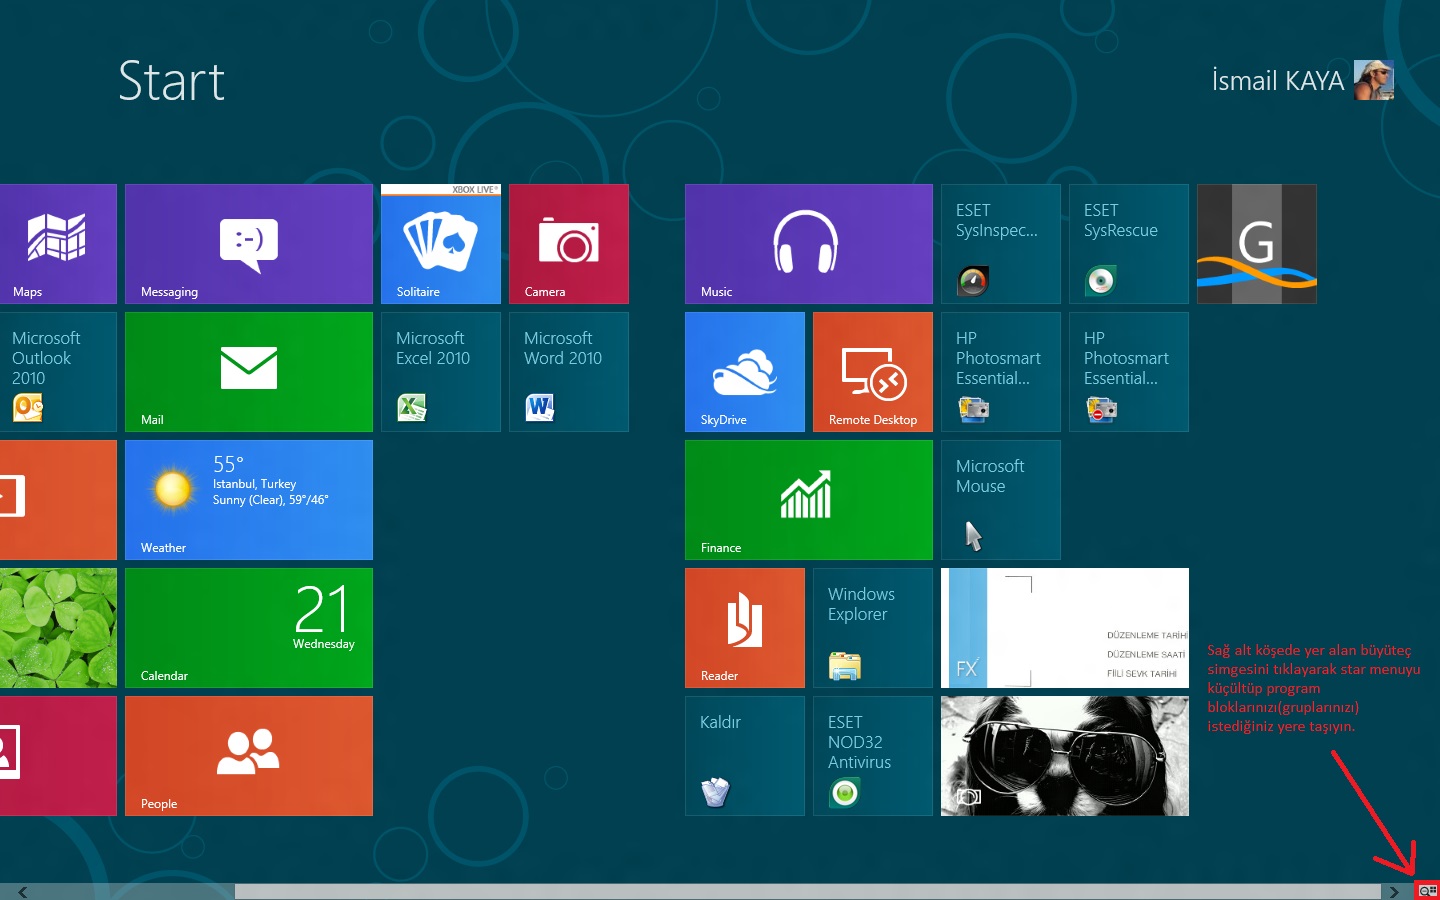Open the HP Photosmart Essential tile with red badge
1440x900 pixels.
[x=1129, y=372]
